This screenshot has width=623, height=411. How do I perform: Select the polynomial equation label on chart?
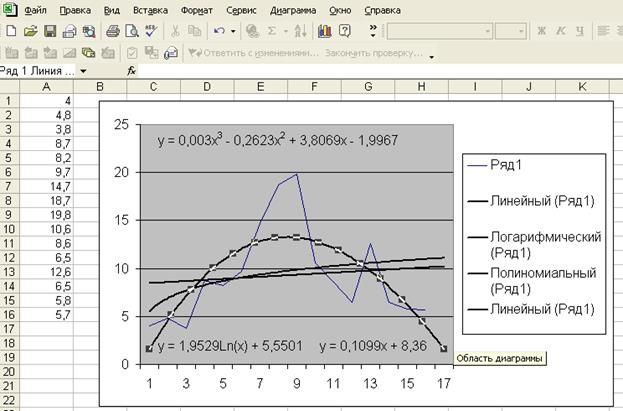tap(278, 141)
